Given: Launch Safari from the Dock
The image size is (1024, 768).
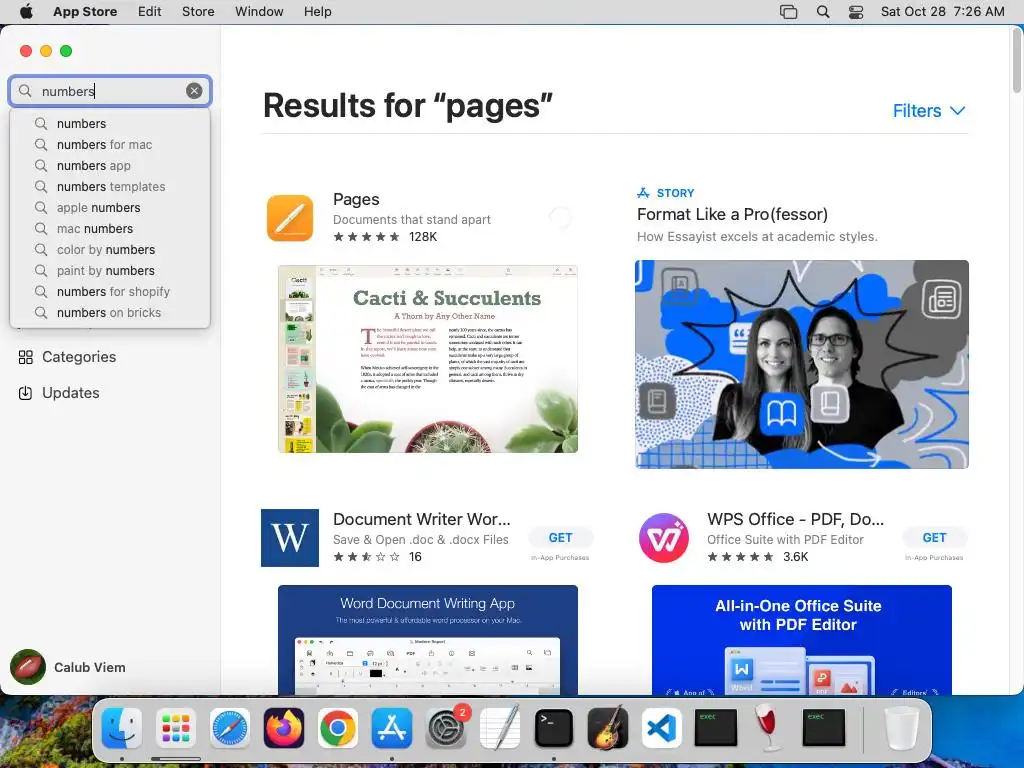Looking at the screenshot, I should click(230, 728).
